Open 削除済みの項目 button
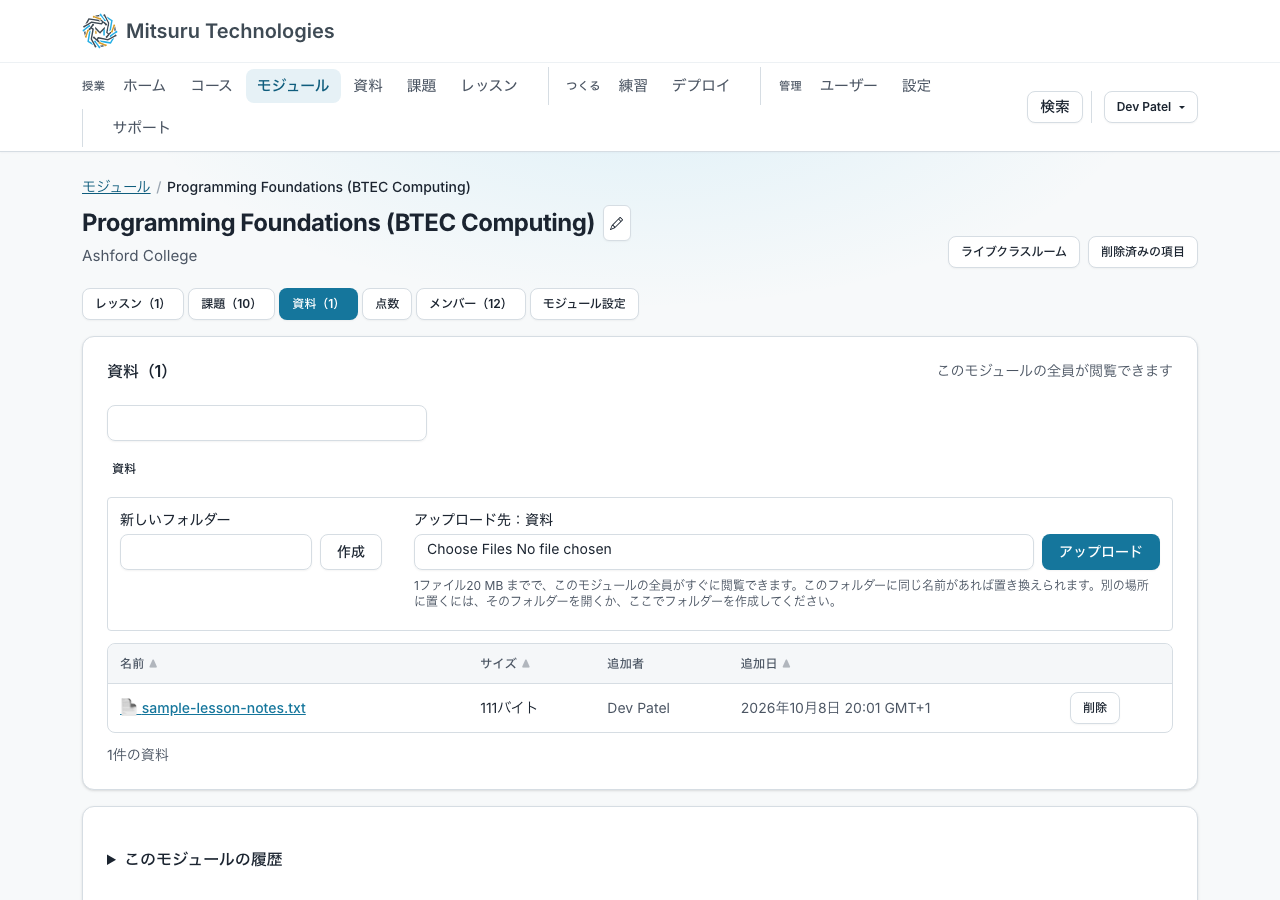 click(x=1143, y=252)
